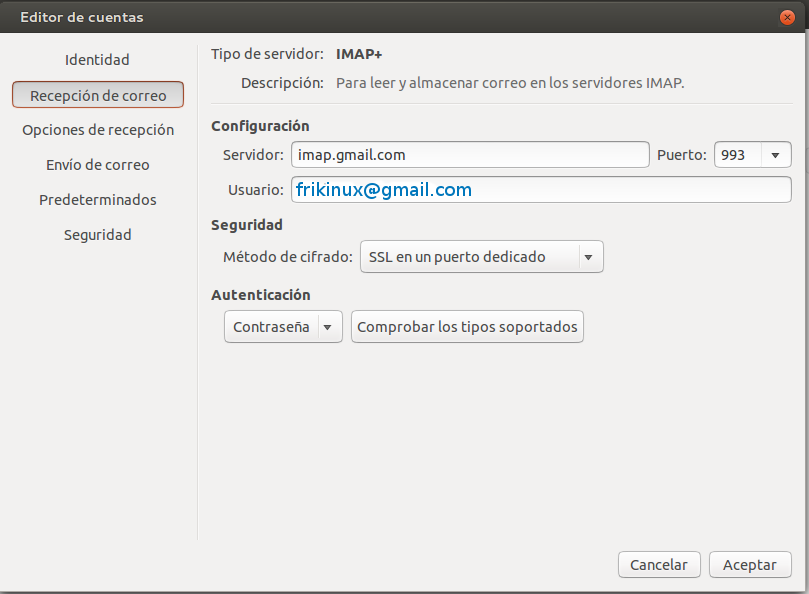Click the Configuración heading
The width and height of the screenshot is (809, 594).
pos(260,126)
